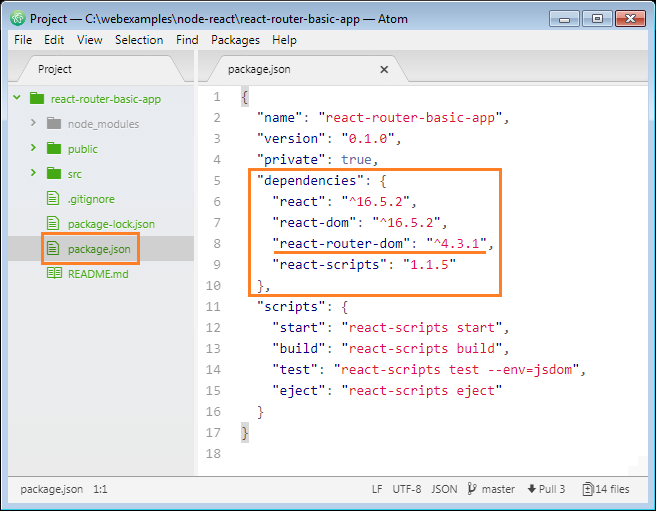Open the Edit menu

tap(54, 40)
